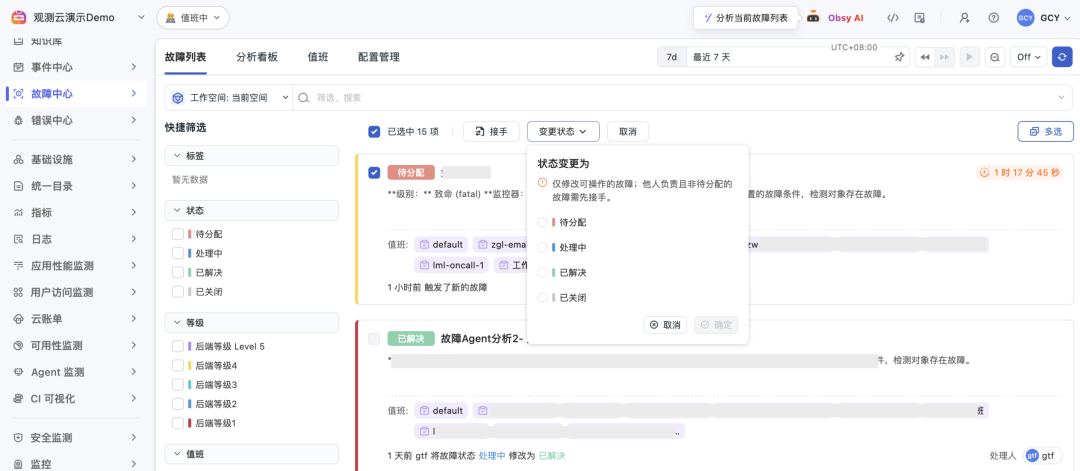Open 安全监测 in sidebar
The width and height of the screenshot is (1080, 471).
point(76,438)
